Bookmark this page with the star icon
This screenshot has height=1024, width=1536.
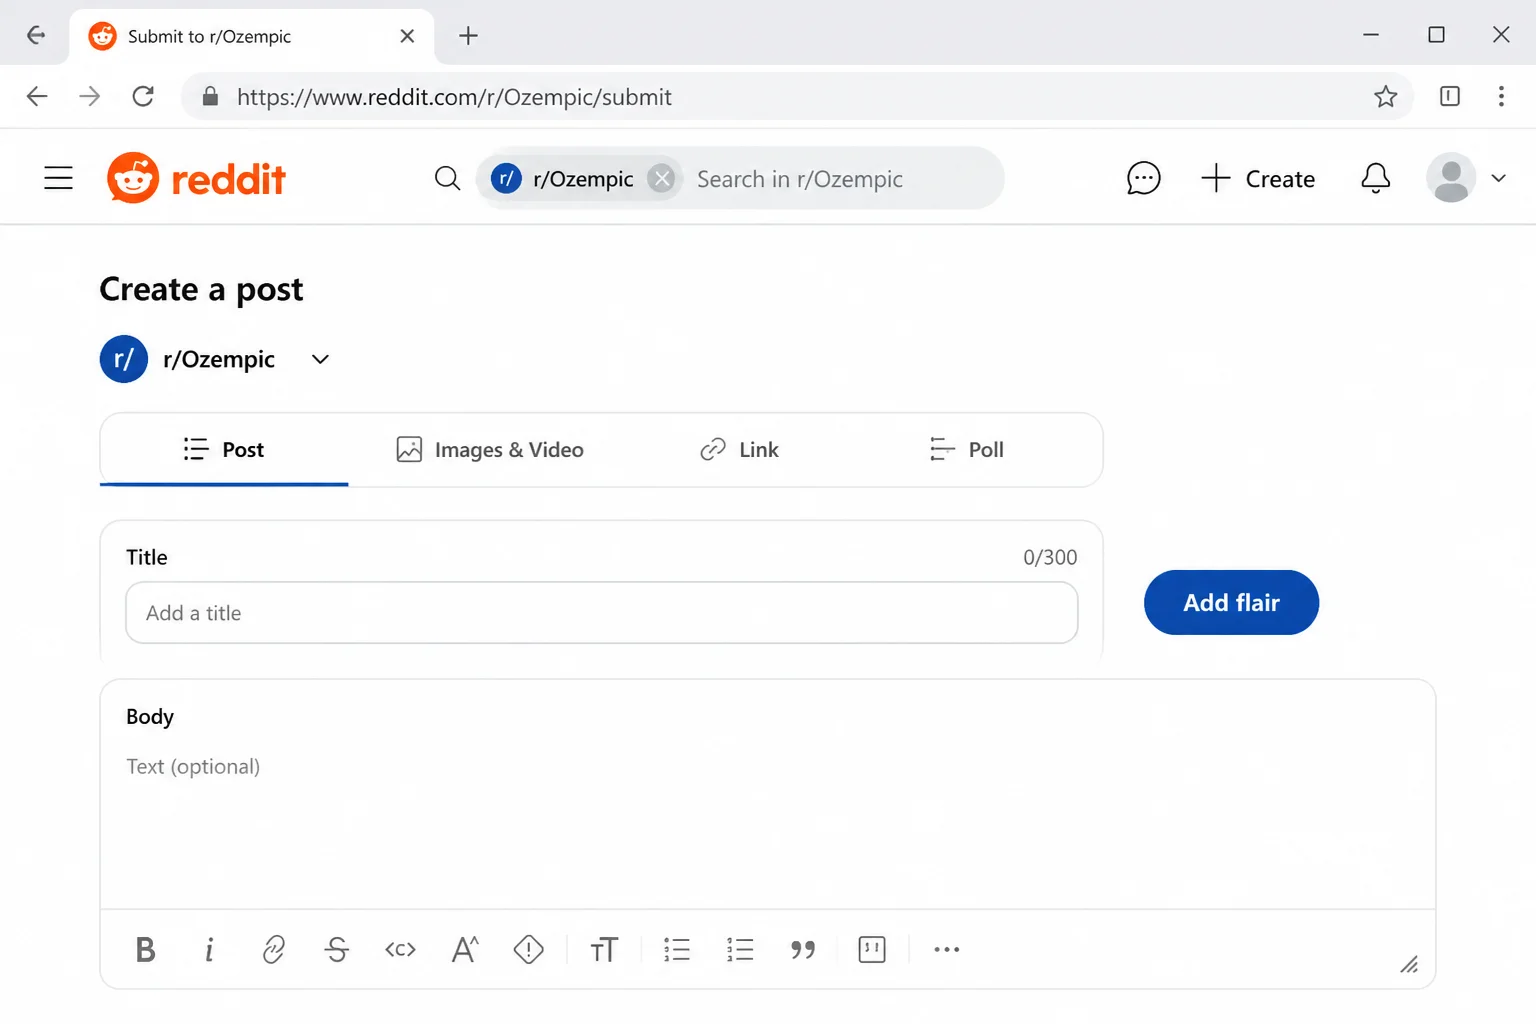click(x=1385, y=96)
